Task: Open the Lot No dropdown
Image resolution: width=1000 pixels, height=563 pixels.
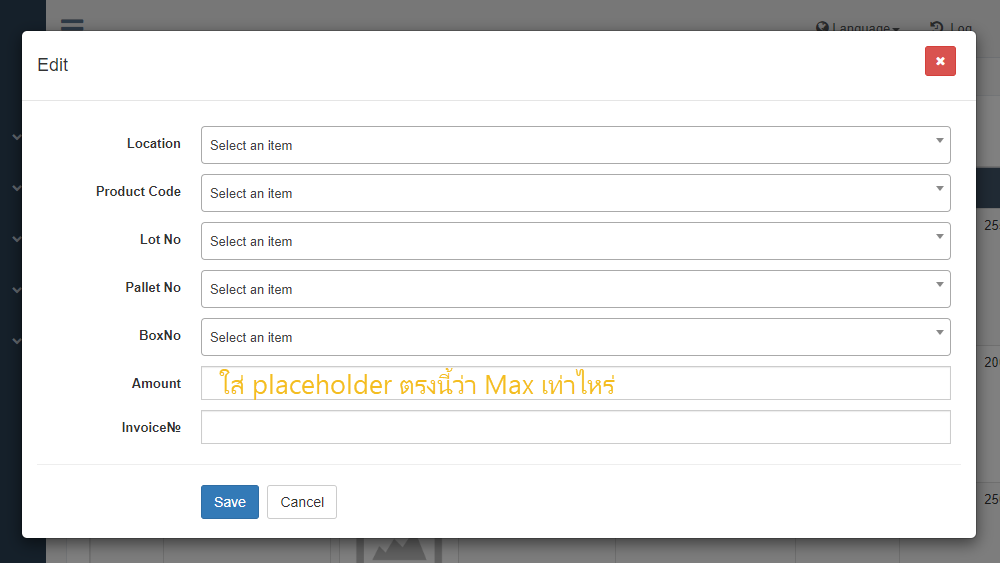Action: [x=575, y=241]
